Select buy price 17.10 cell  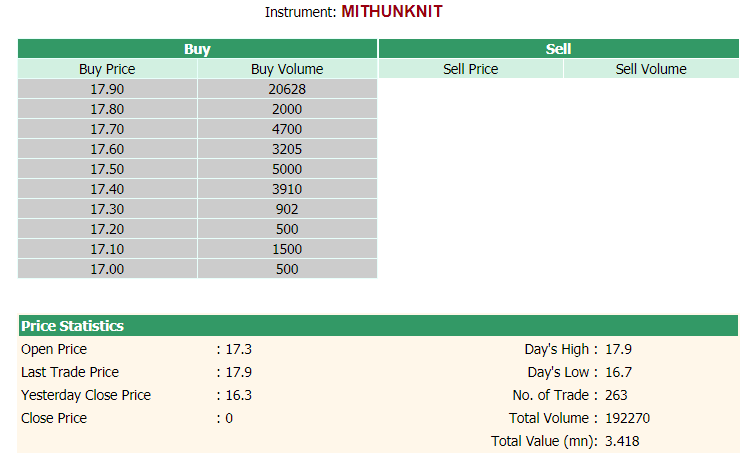(x=107, y=249)
